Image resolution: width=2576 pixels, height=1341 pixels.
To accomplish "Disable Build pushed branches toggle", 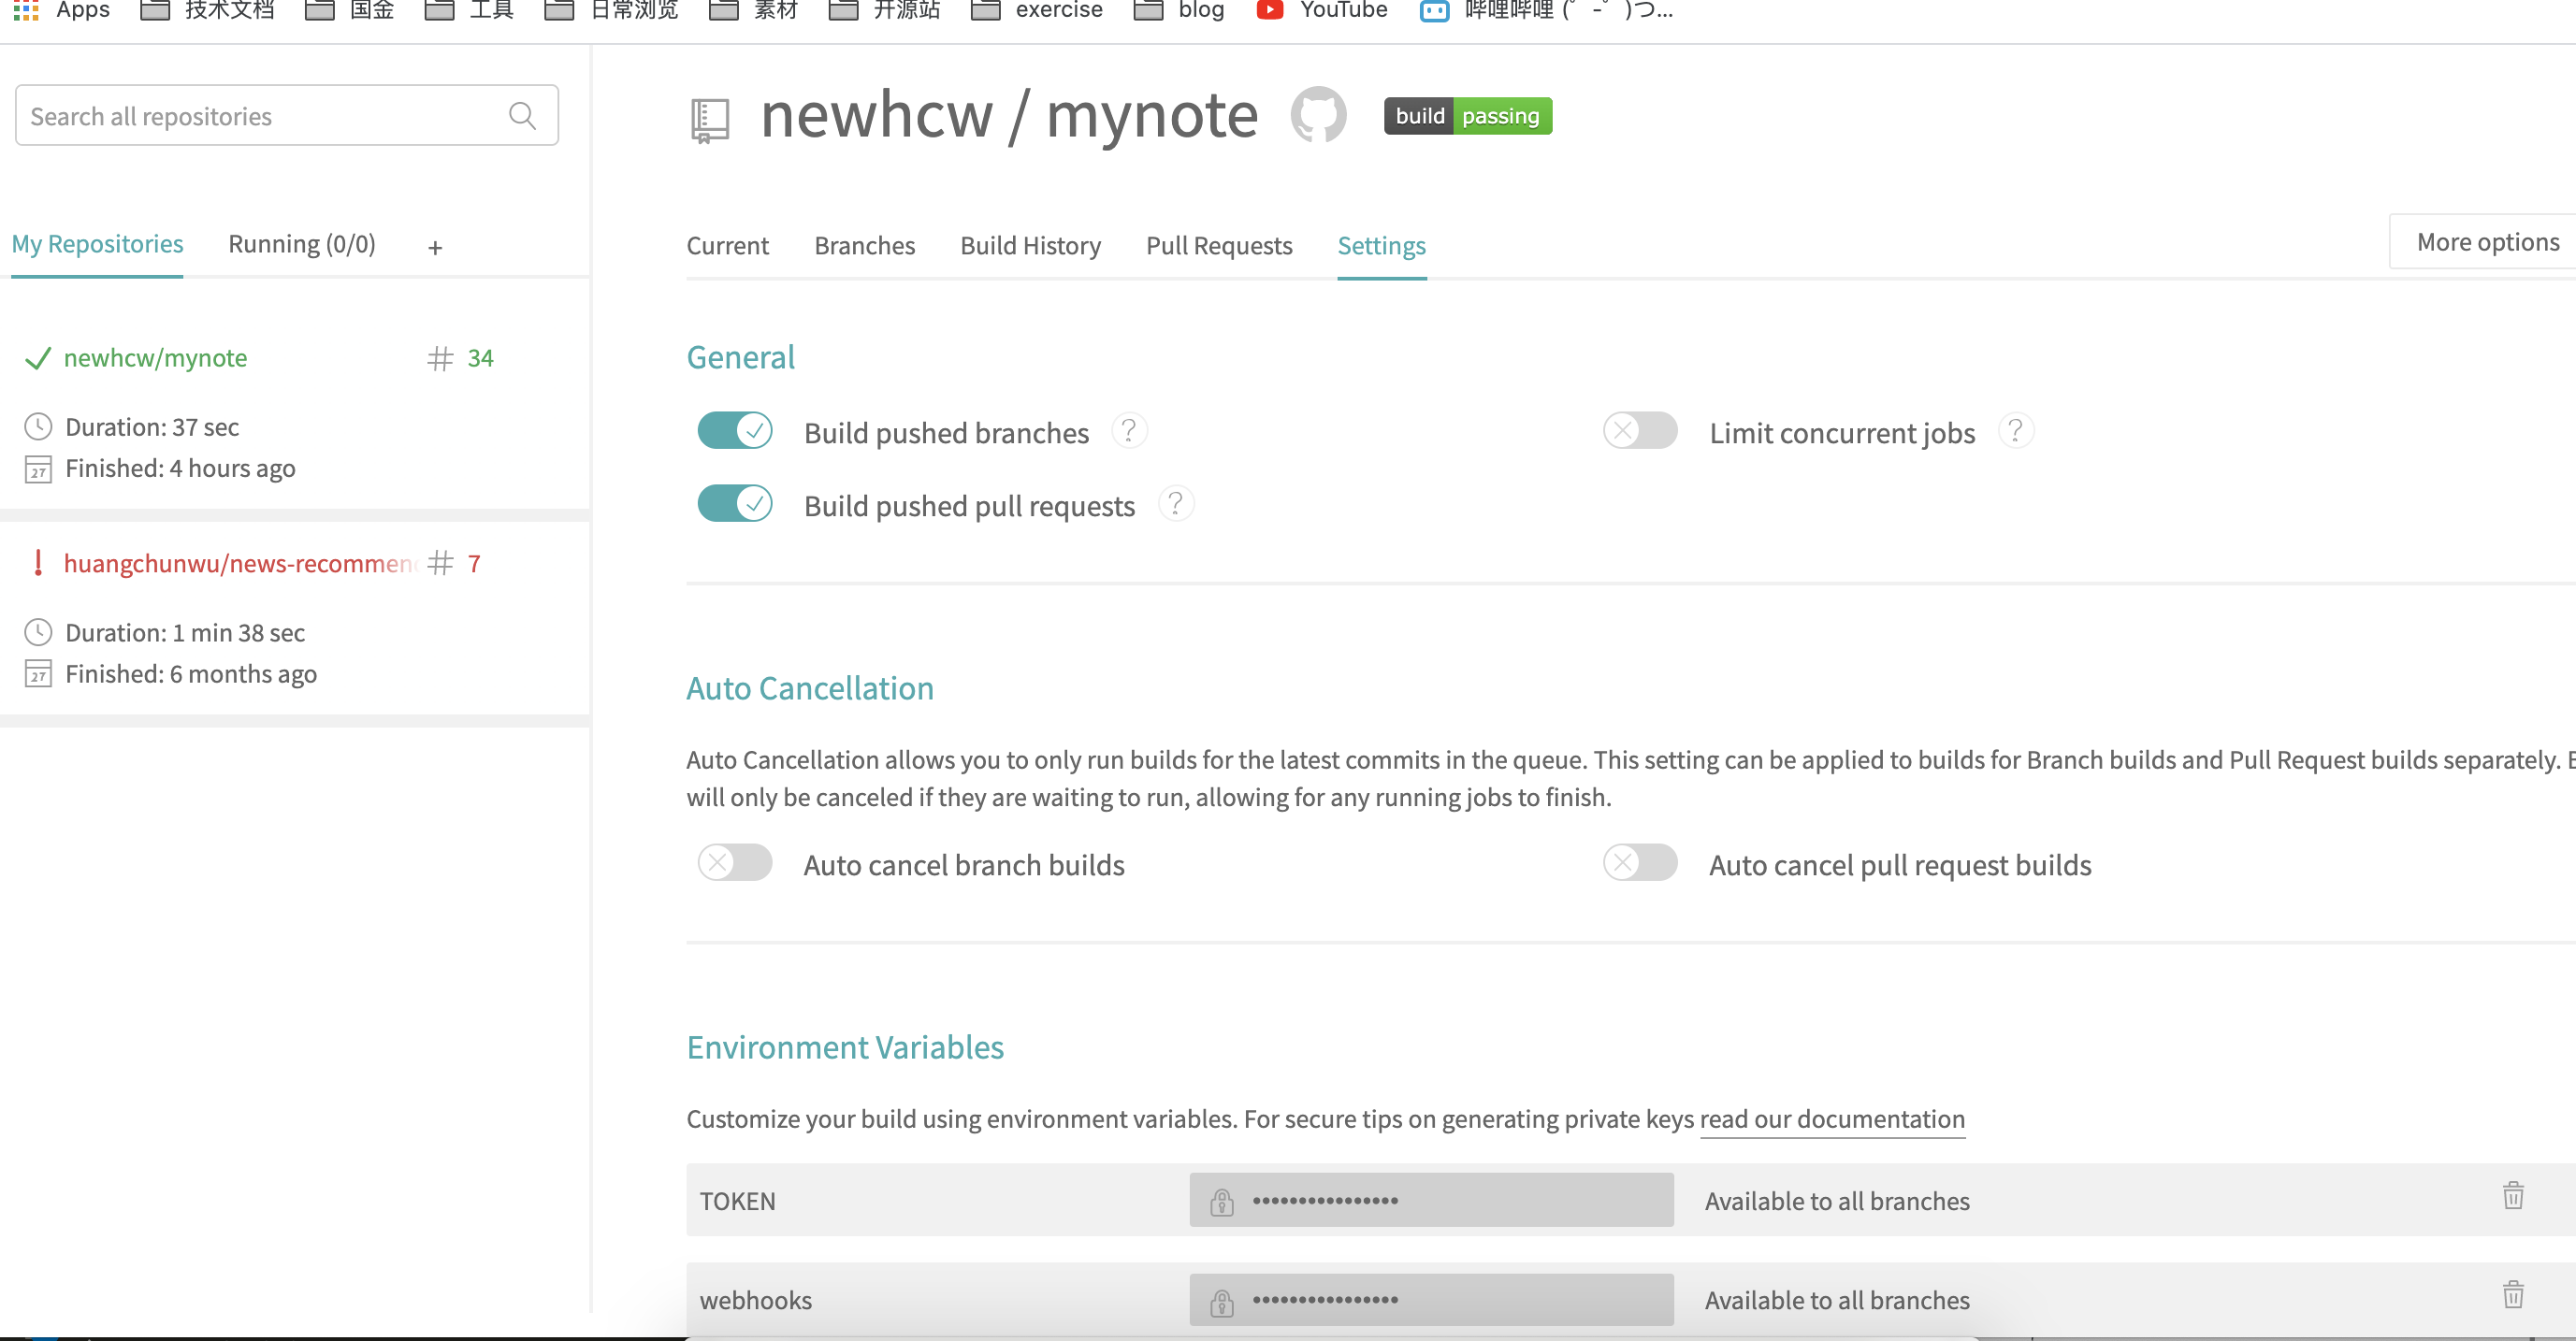I will tap(735, 431).
